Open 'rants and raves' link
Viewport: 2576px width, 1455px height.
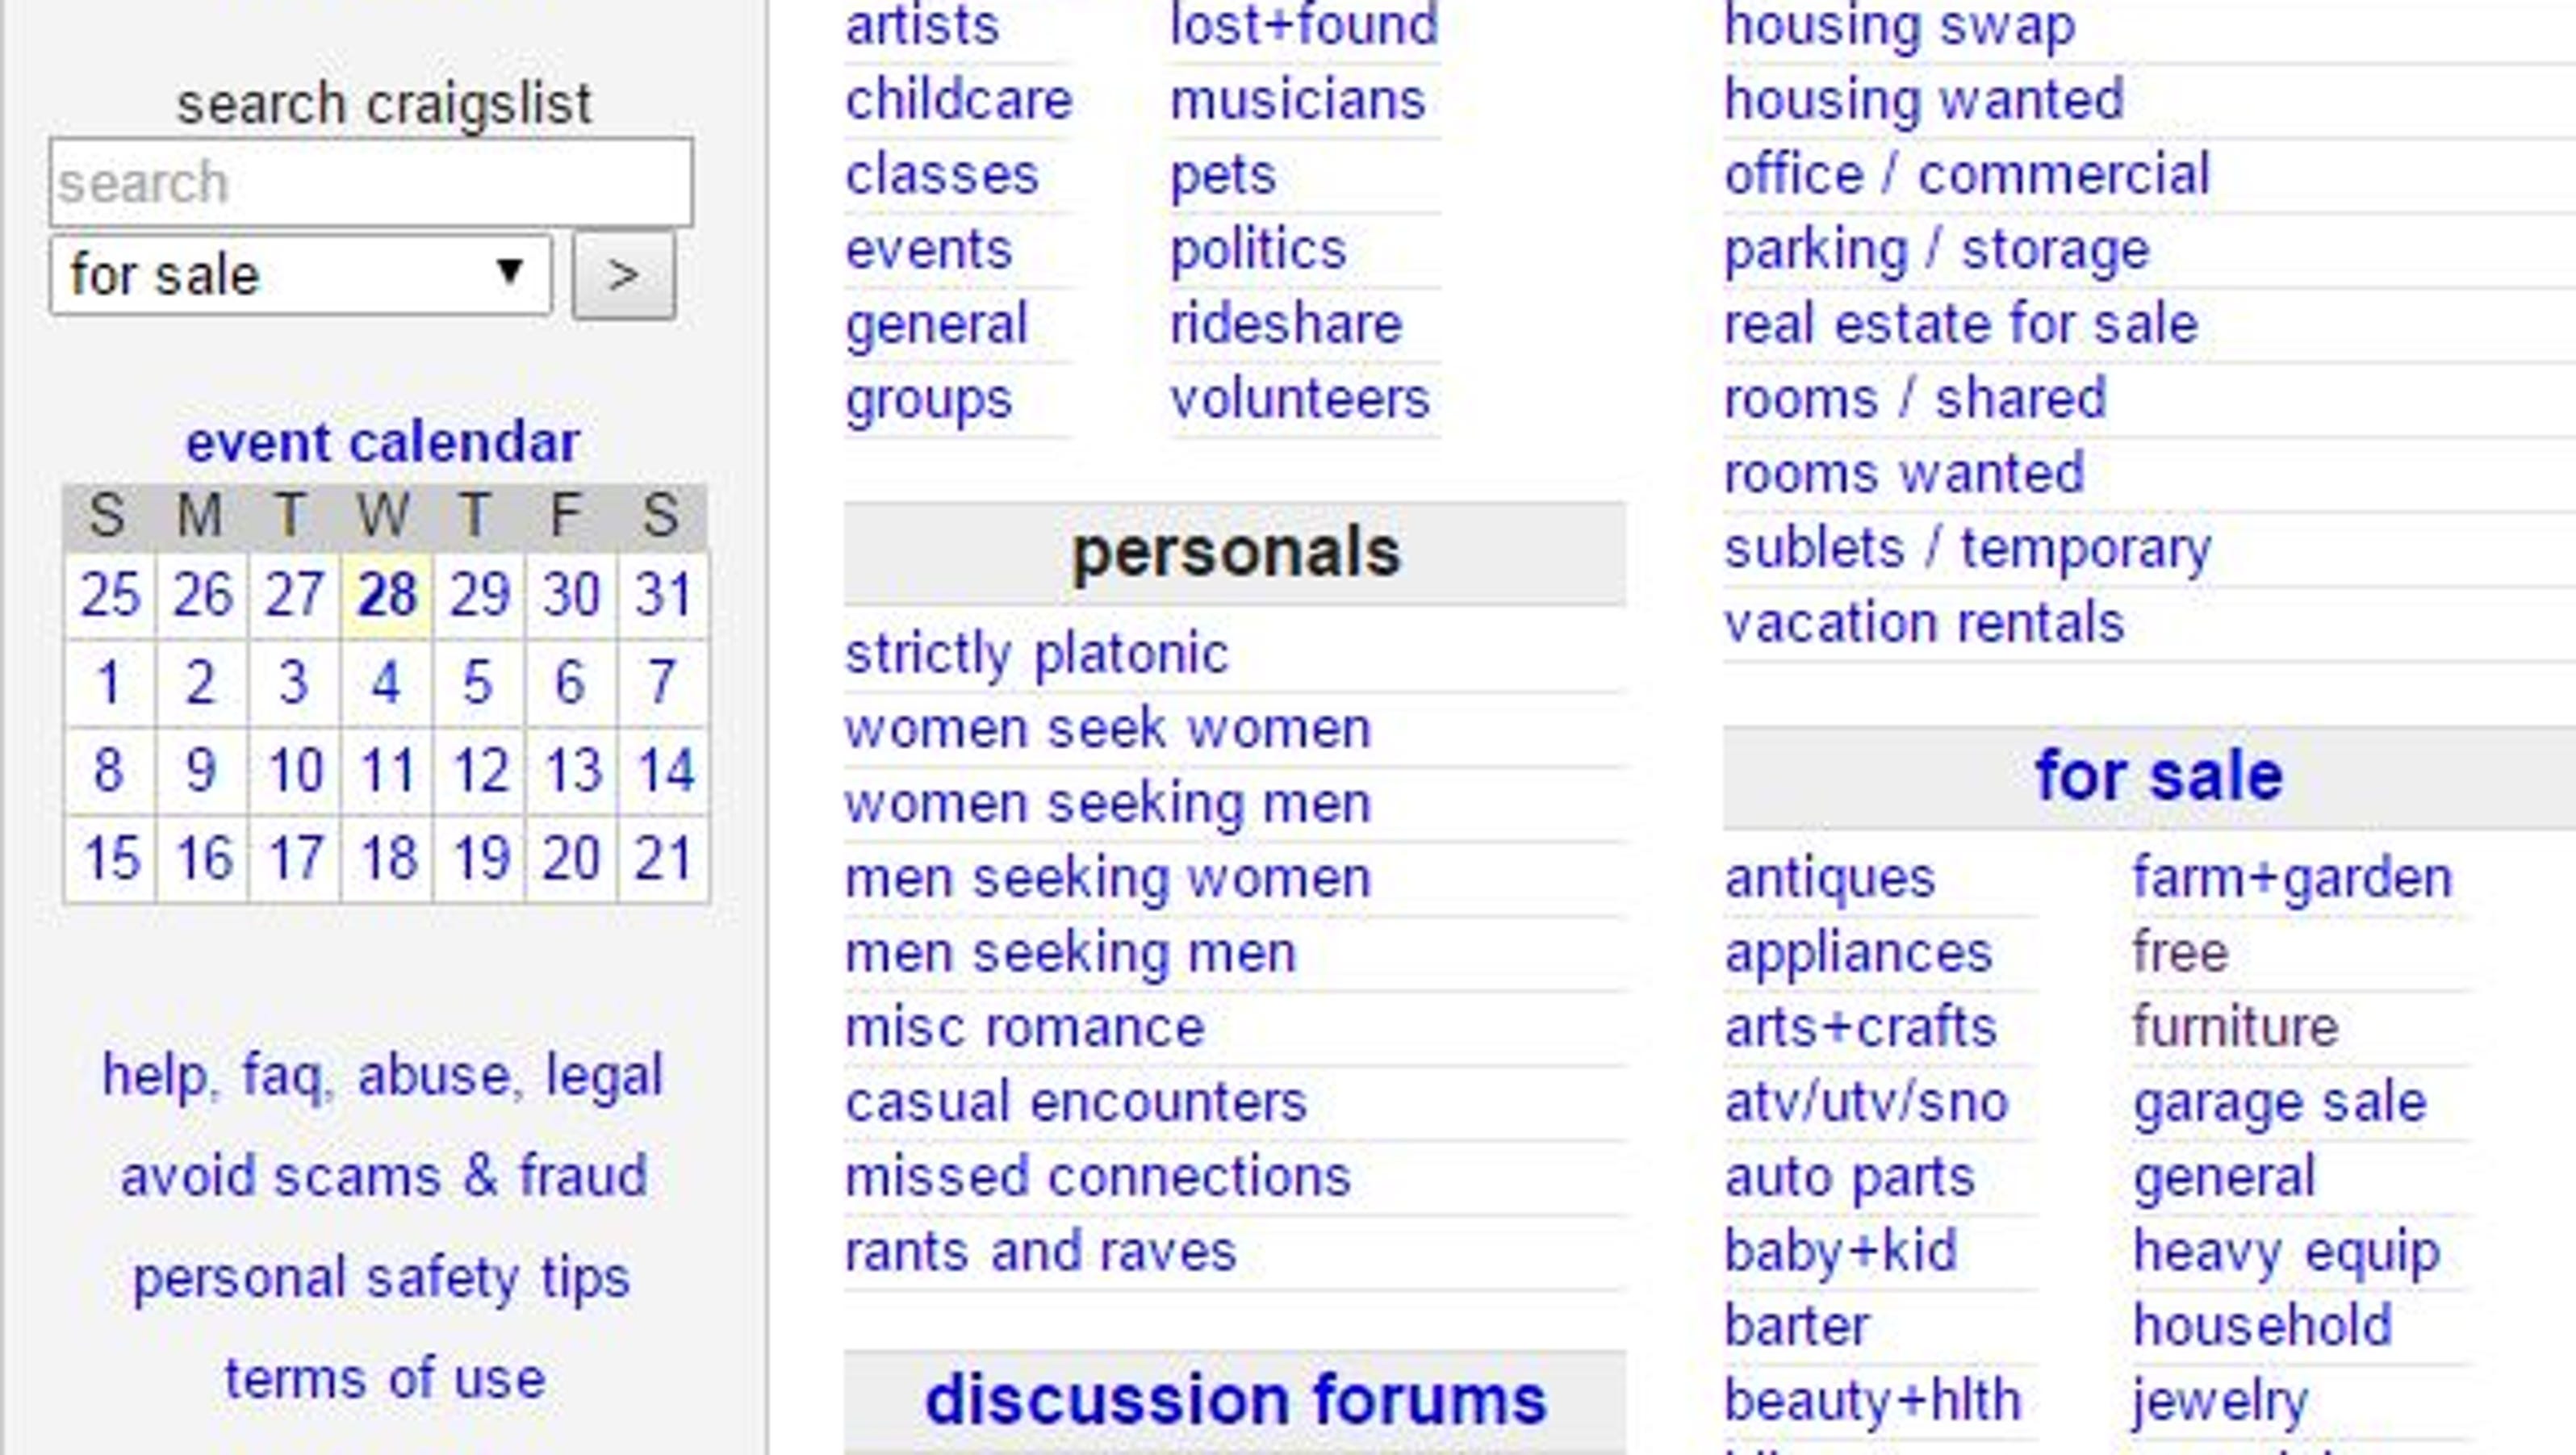[x=1041, y=1252]
